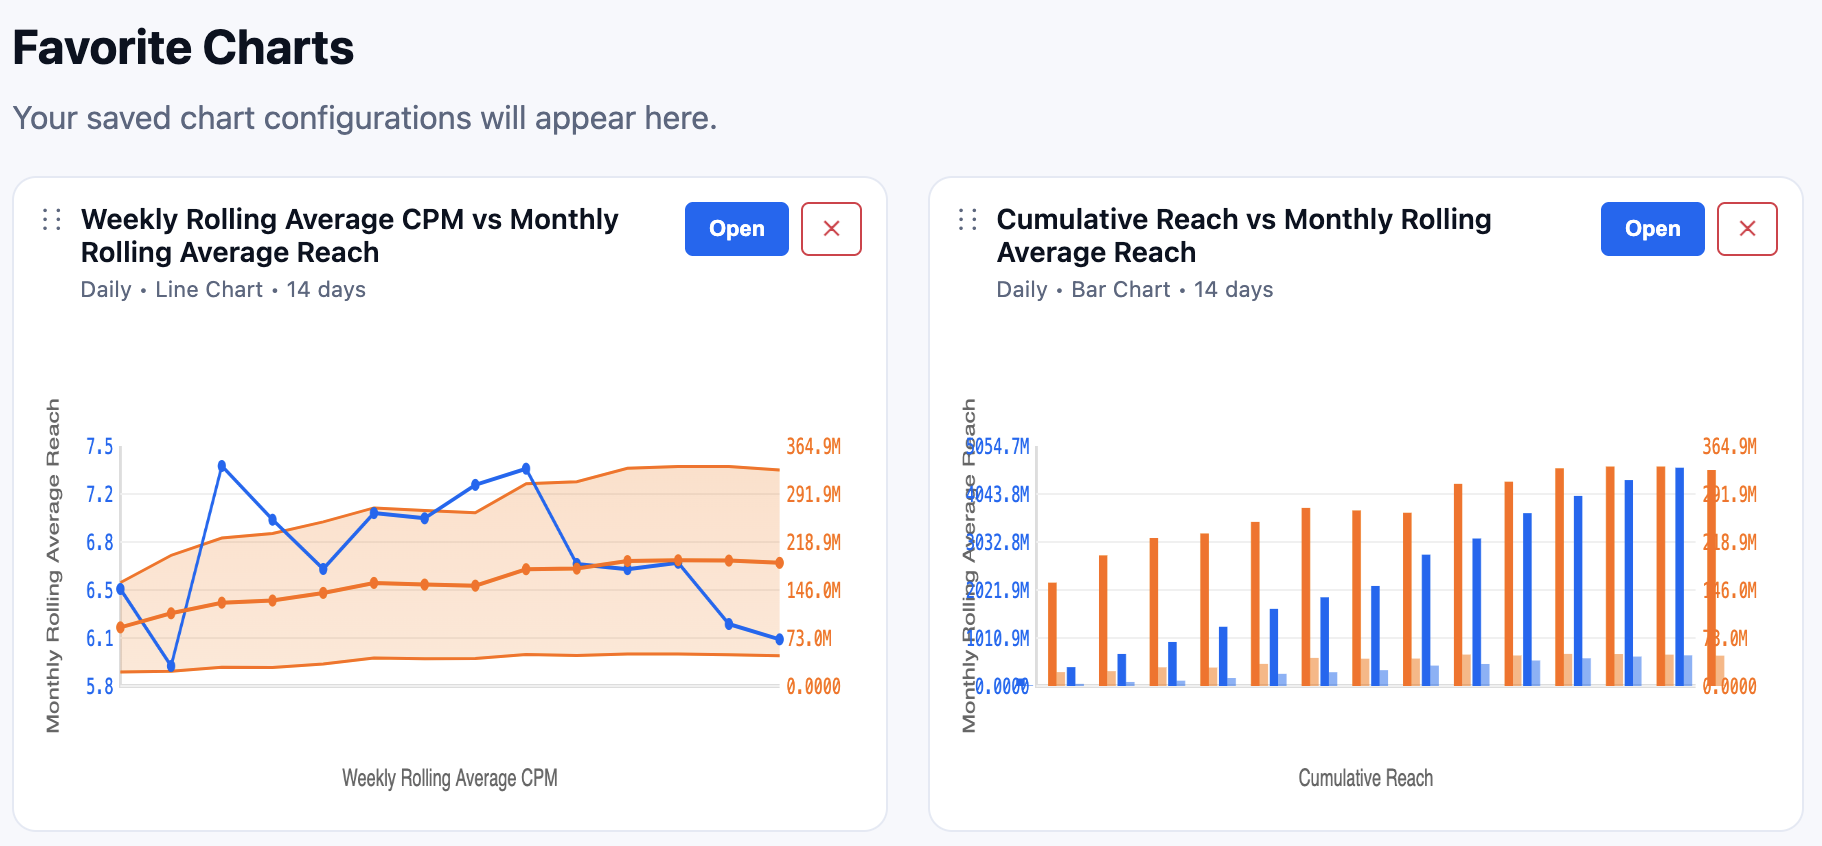Click the last blue data point on line chart
This screenshot has height=846, width=1822.
[779, 639]
